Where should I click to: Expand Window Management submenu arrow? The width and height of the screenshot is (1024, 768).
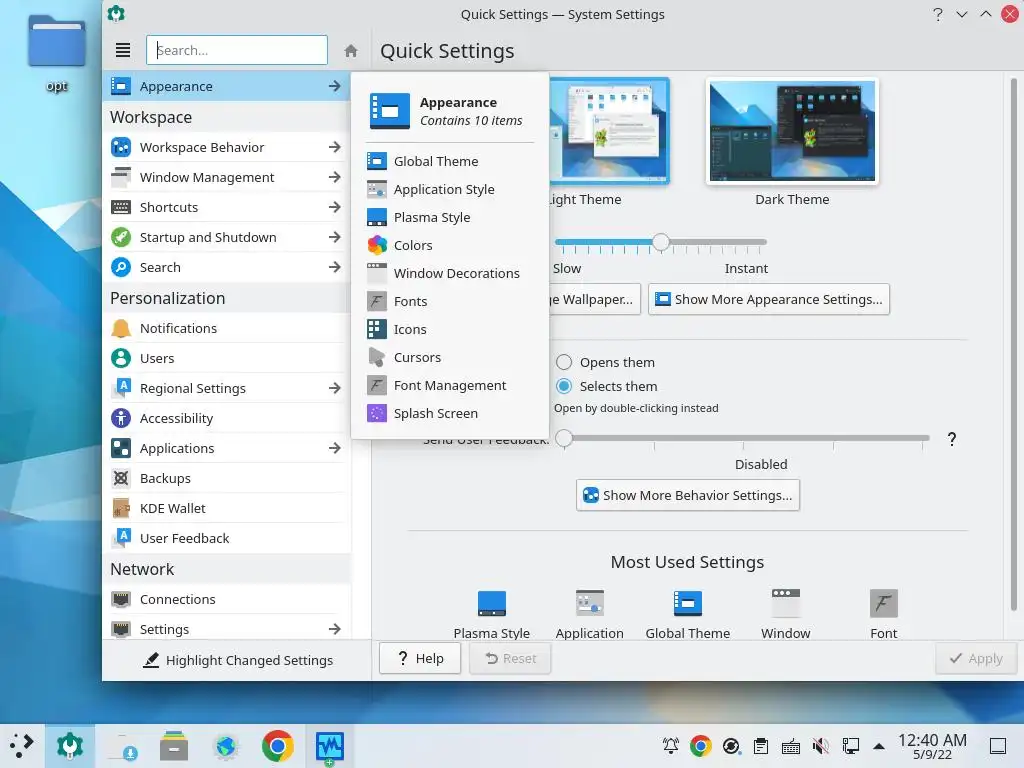click(334, 178)
